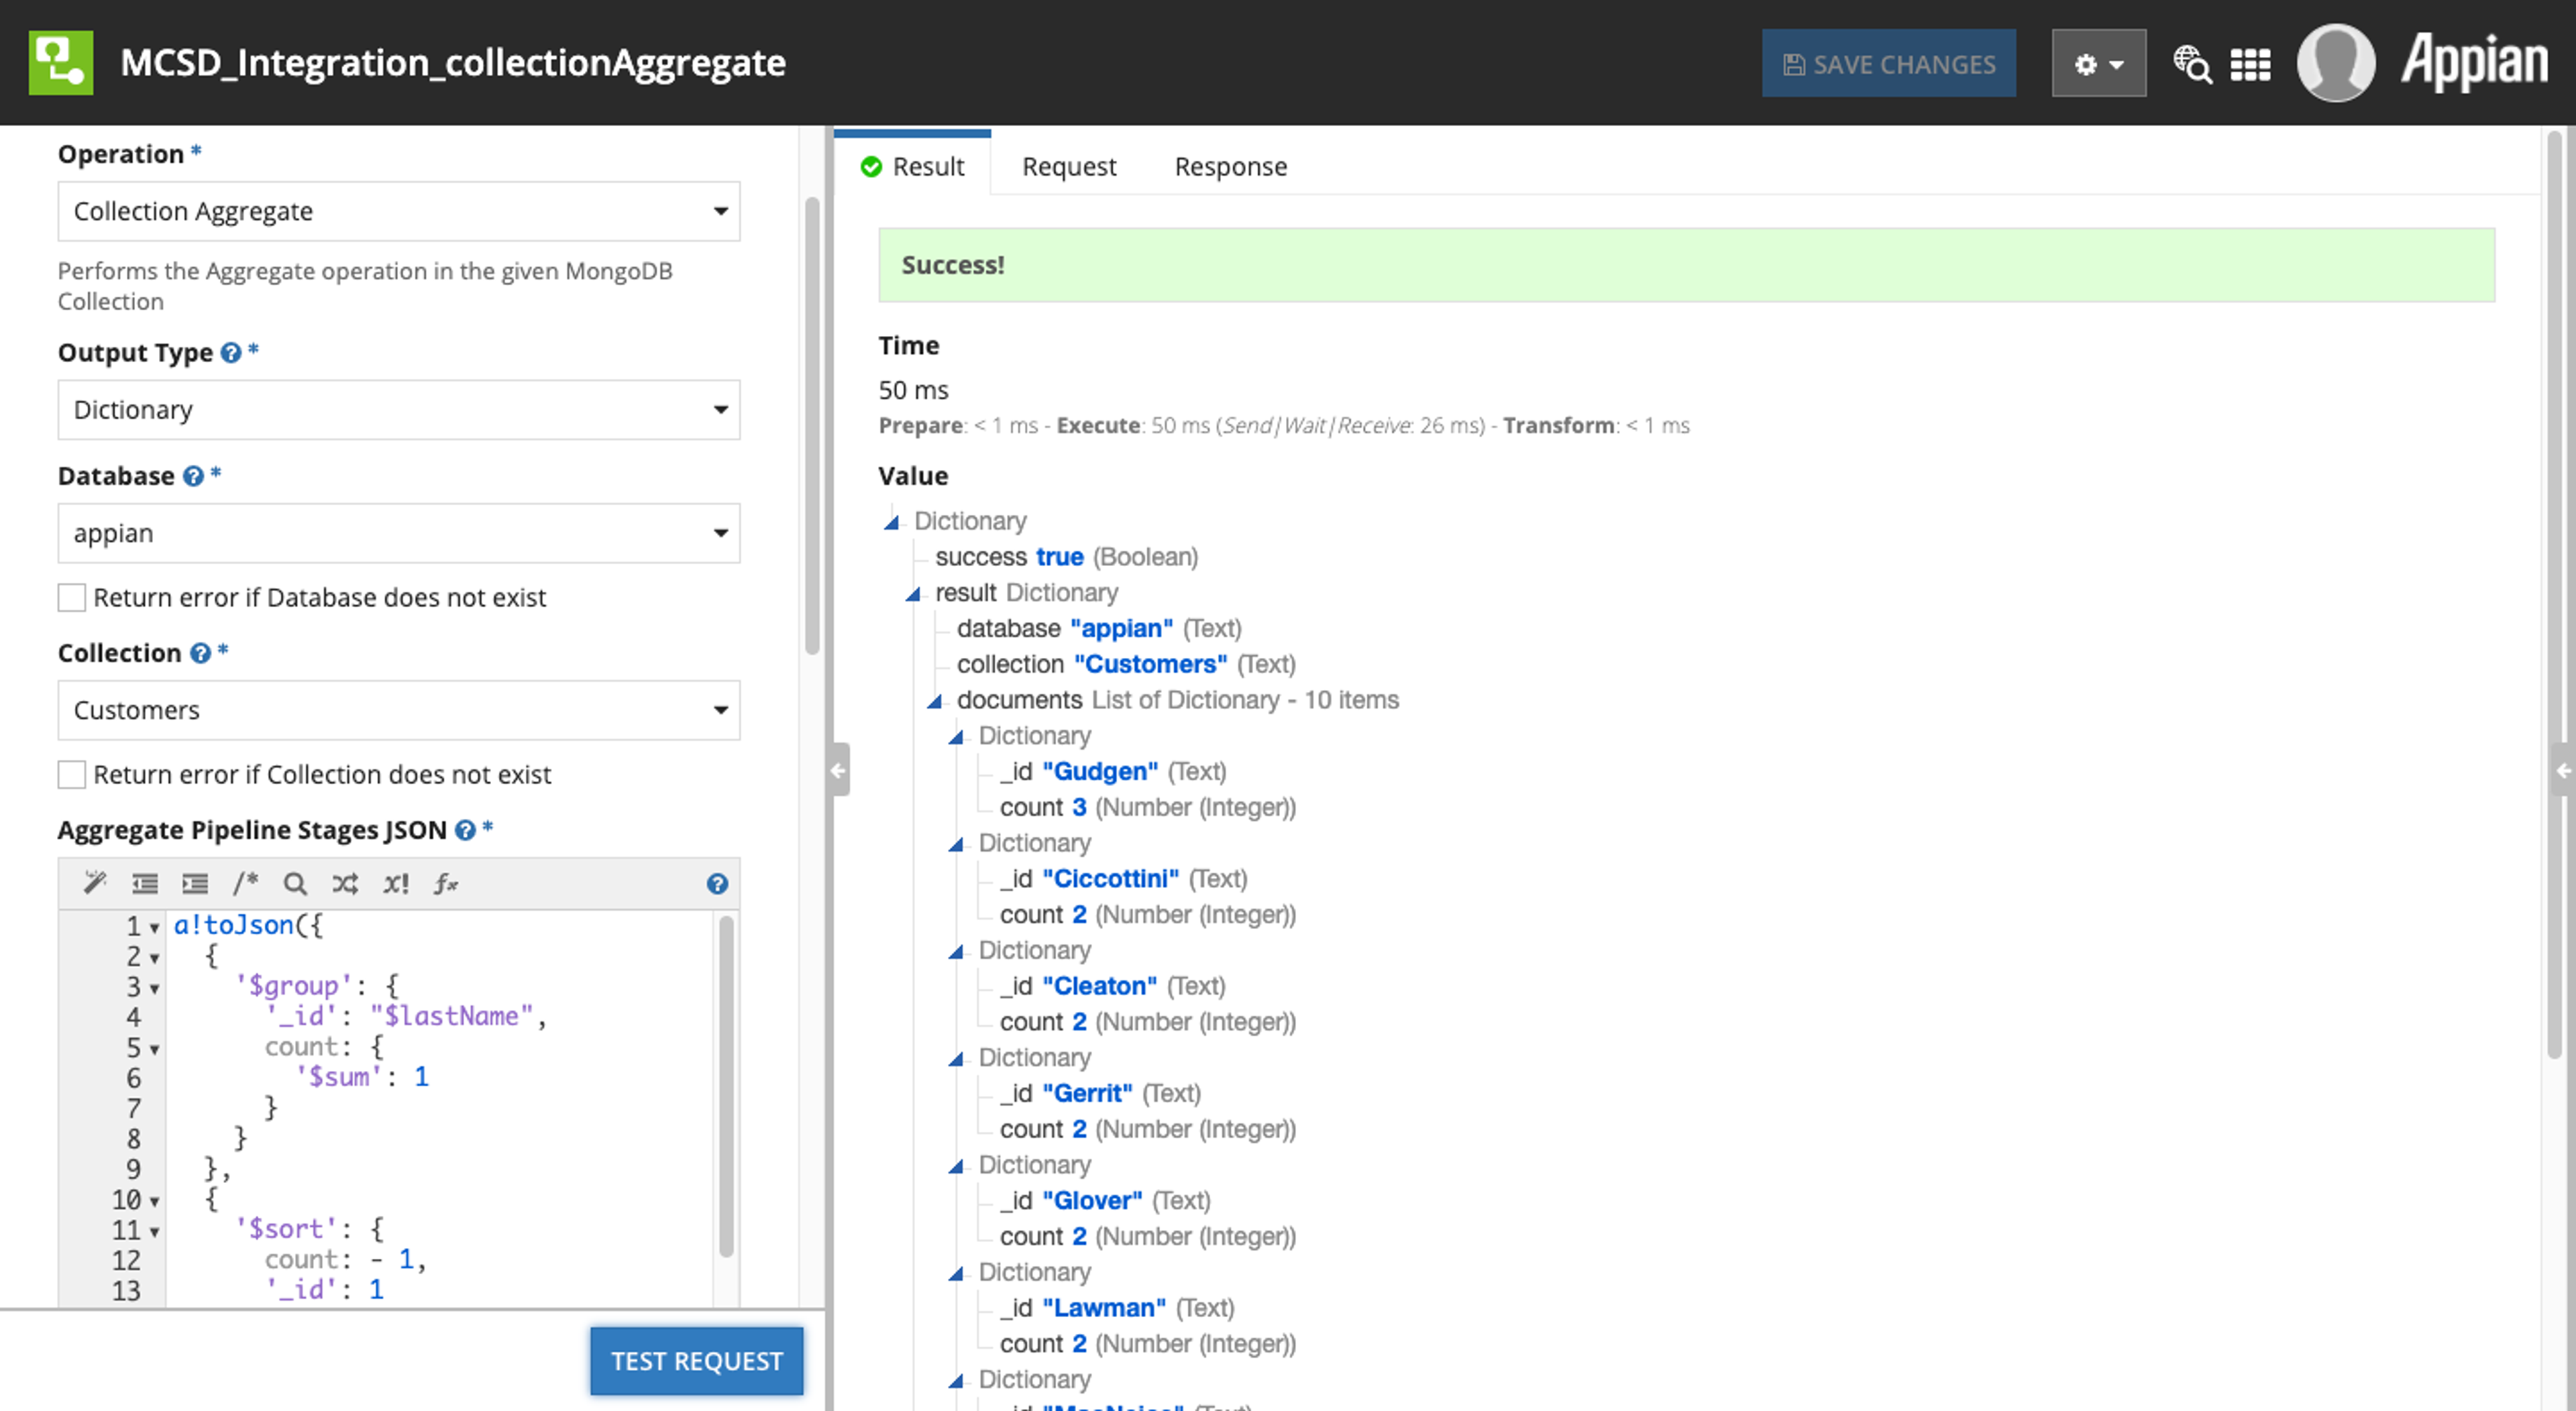Click the TEST REQUEST button
Viewport: 2576px width, 1411px height.
coord(697,1361)
